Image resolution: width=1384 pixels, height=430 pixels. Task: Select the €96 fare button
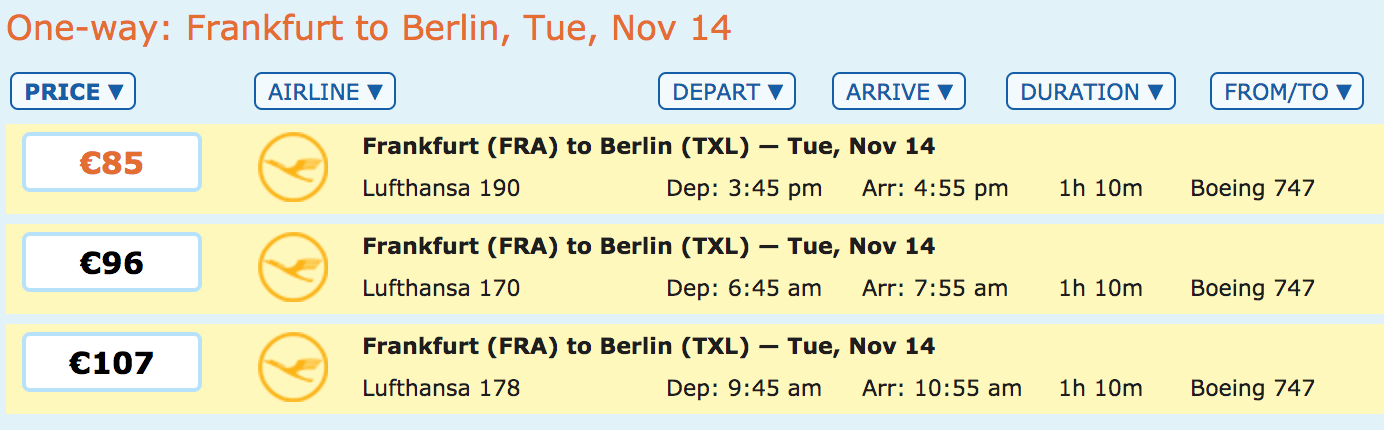112,262
